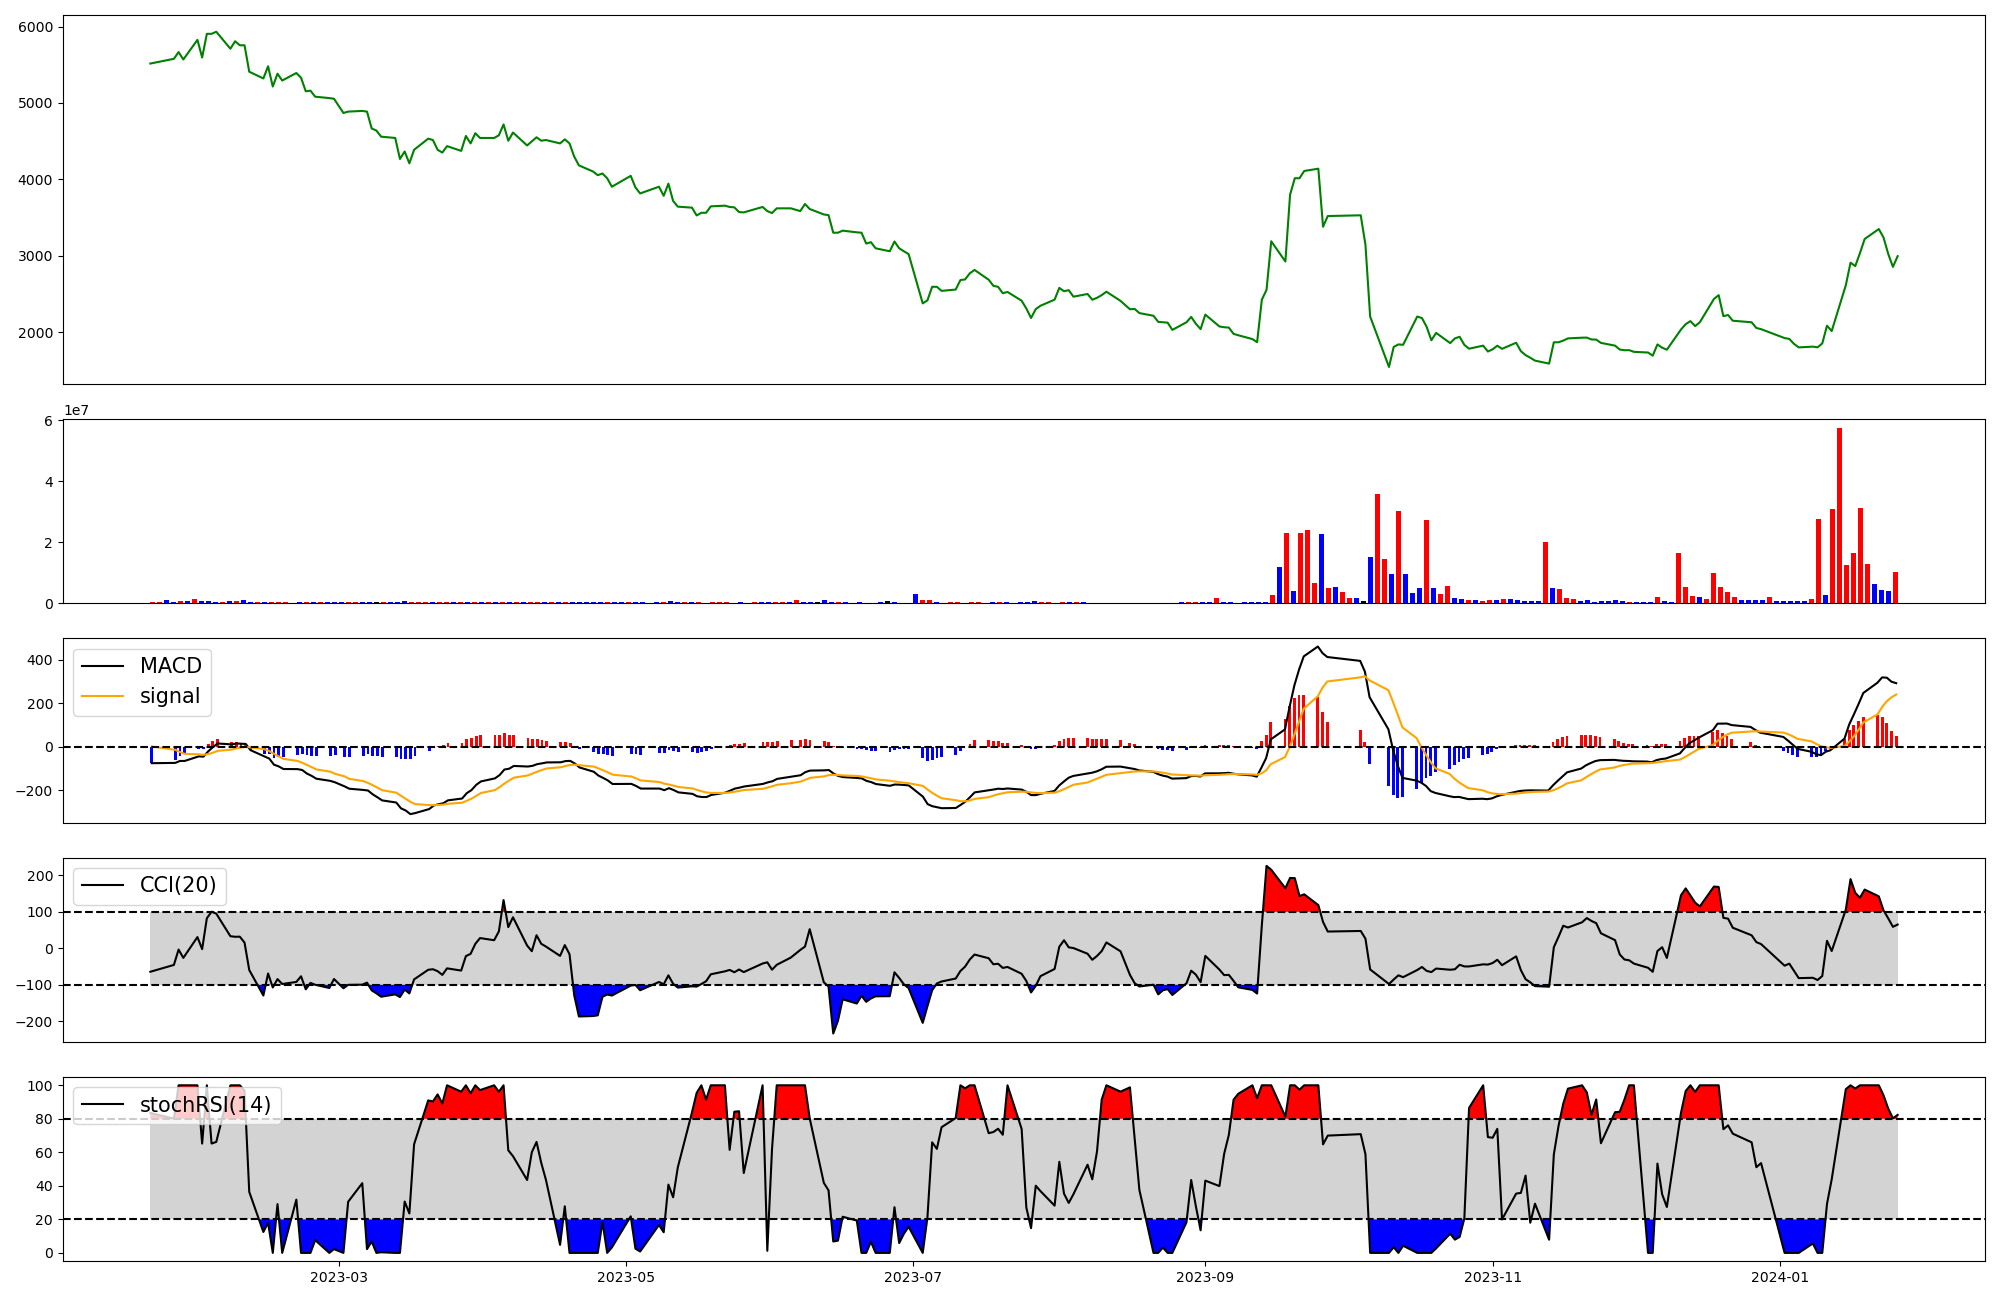Click the tall blue volume bar in late September

point(1321,568)
